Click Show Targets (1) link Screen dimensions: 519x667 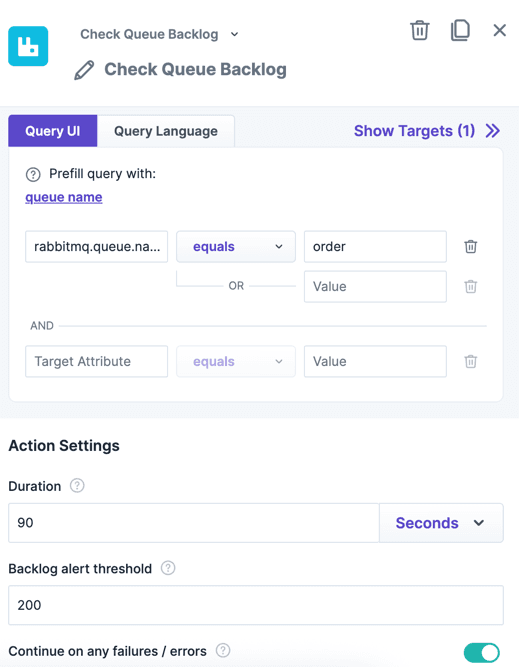pos(414,131)
